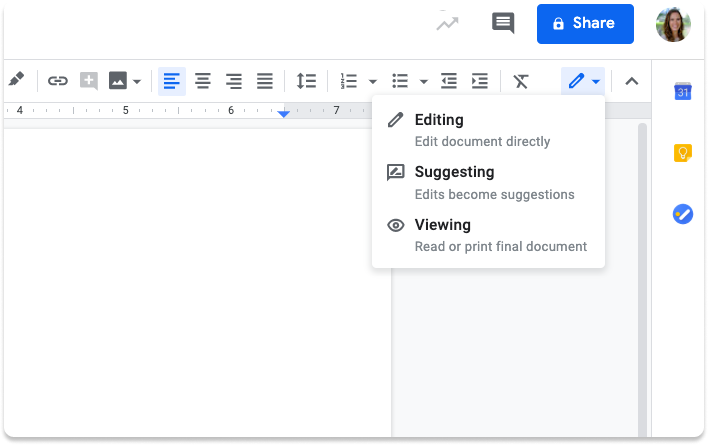Click the vertical scrollbar of the document
Image resolution: width=708 pixels, height=445 pixels.
pos(642,280)
